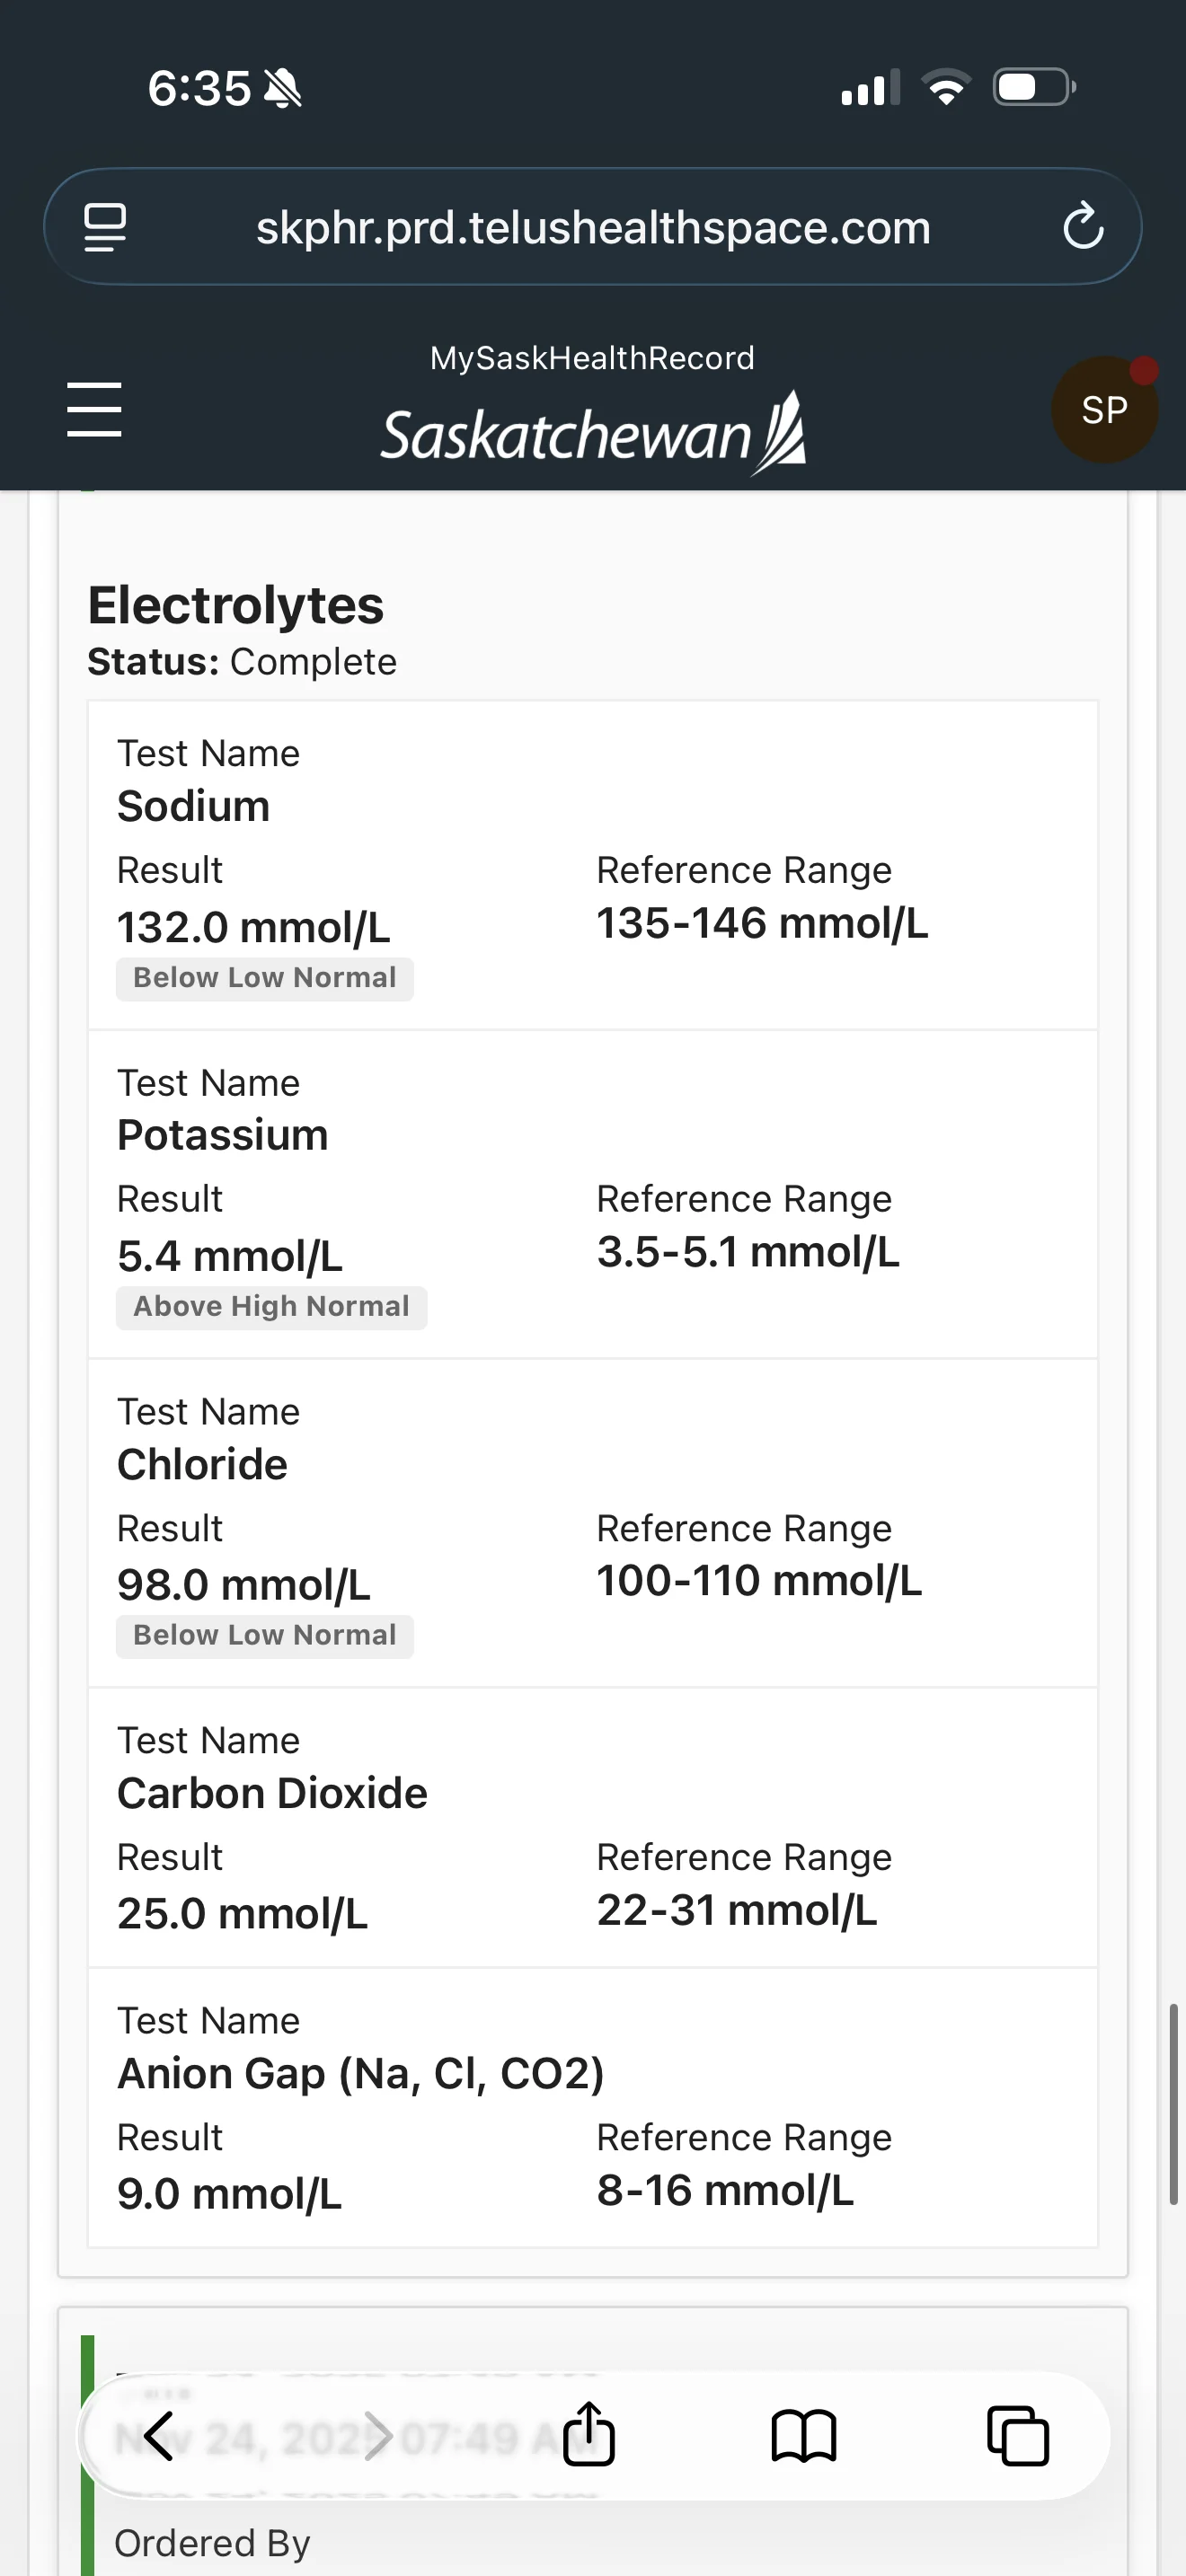Open the page settings icon in address bar
Screen dimensions: 1186x2576
point(105,228)
